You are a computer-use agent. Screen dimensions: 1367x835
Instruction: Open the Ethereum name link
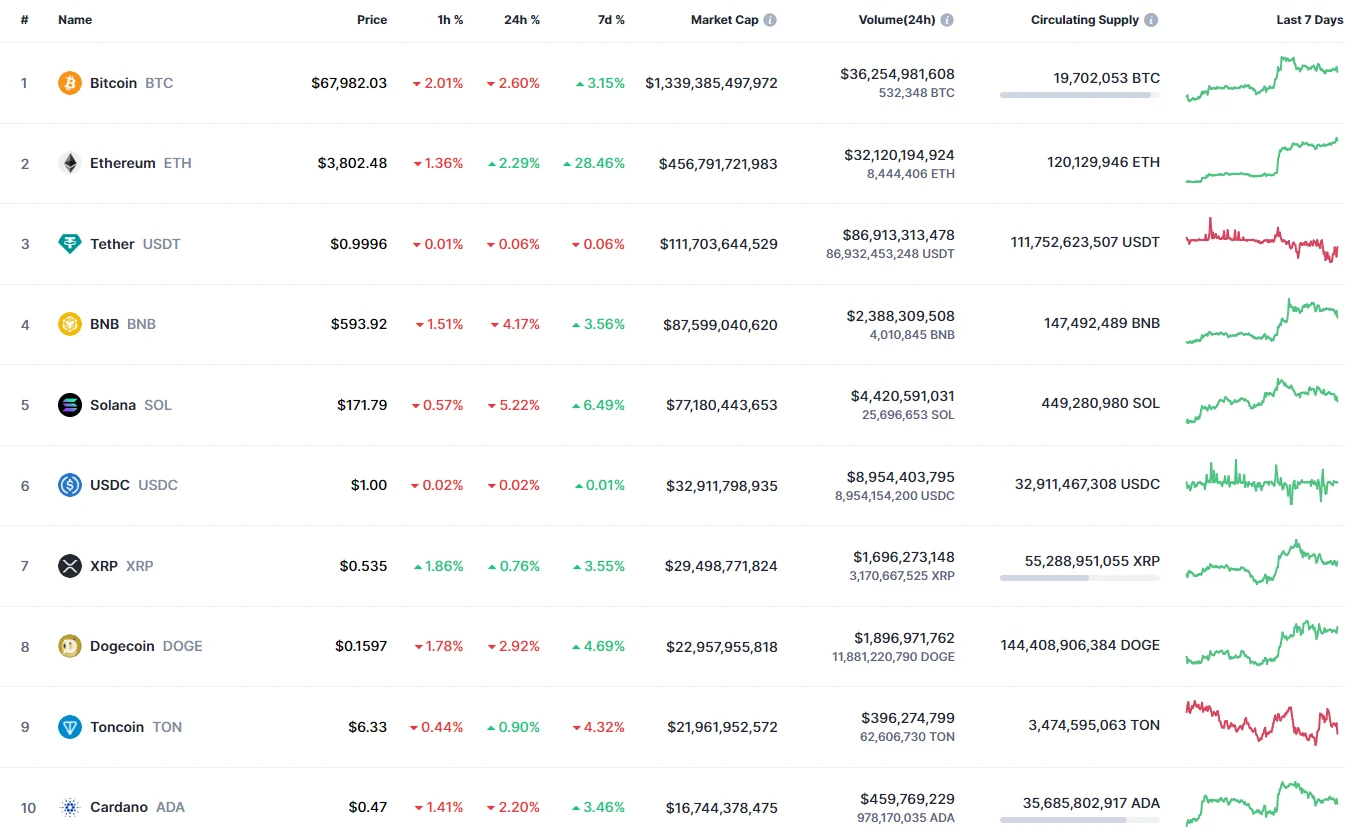tap(123, 163)
